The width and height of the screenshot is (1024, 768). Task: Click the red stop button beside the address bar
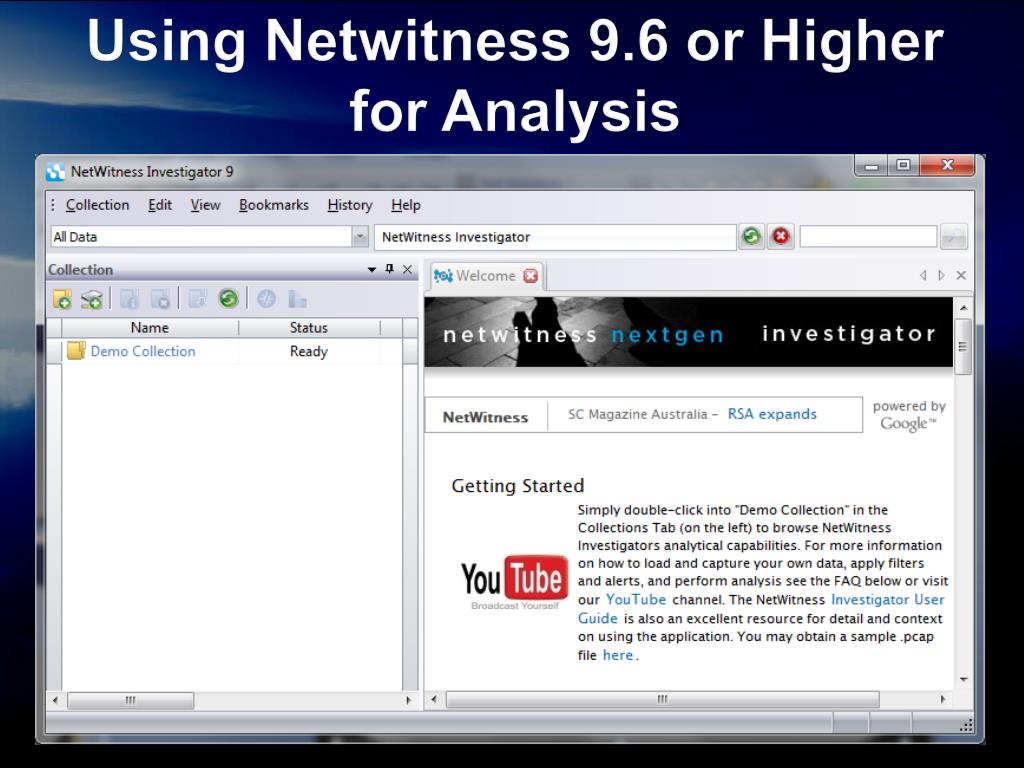coord(780,236)
